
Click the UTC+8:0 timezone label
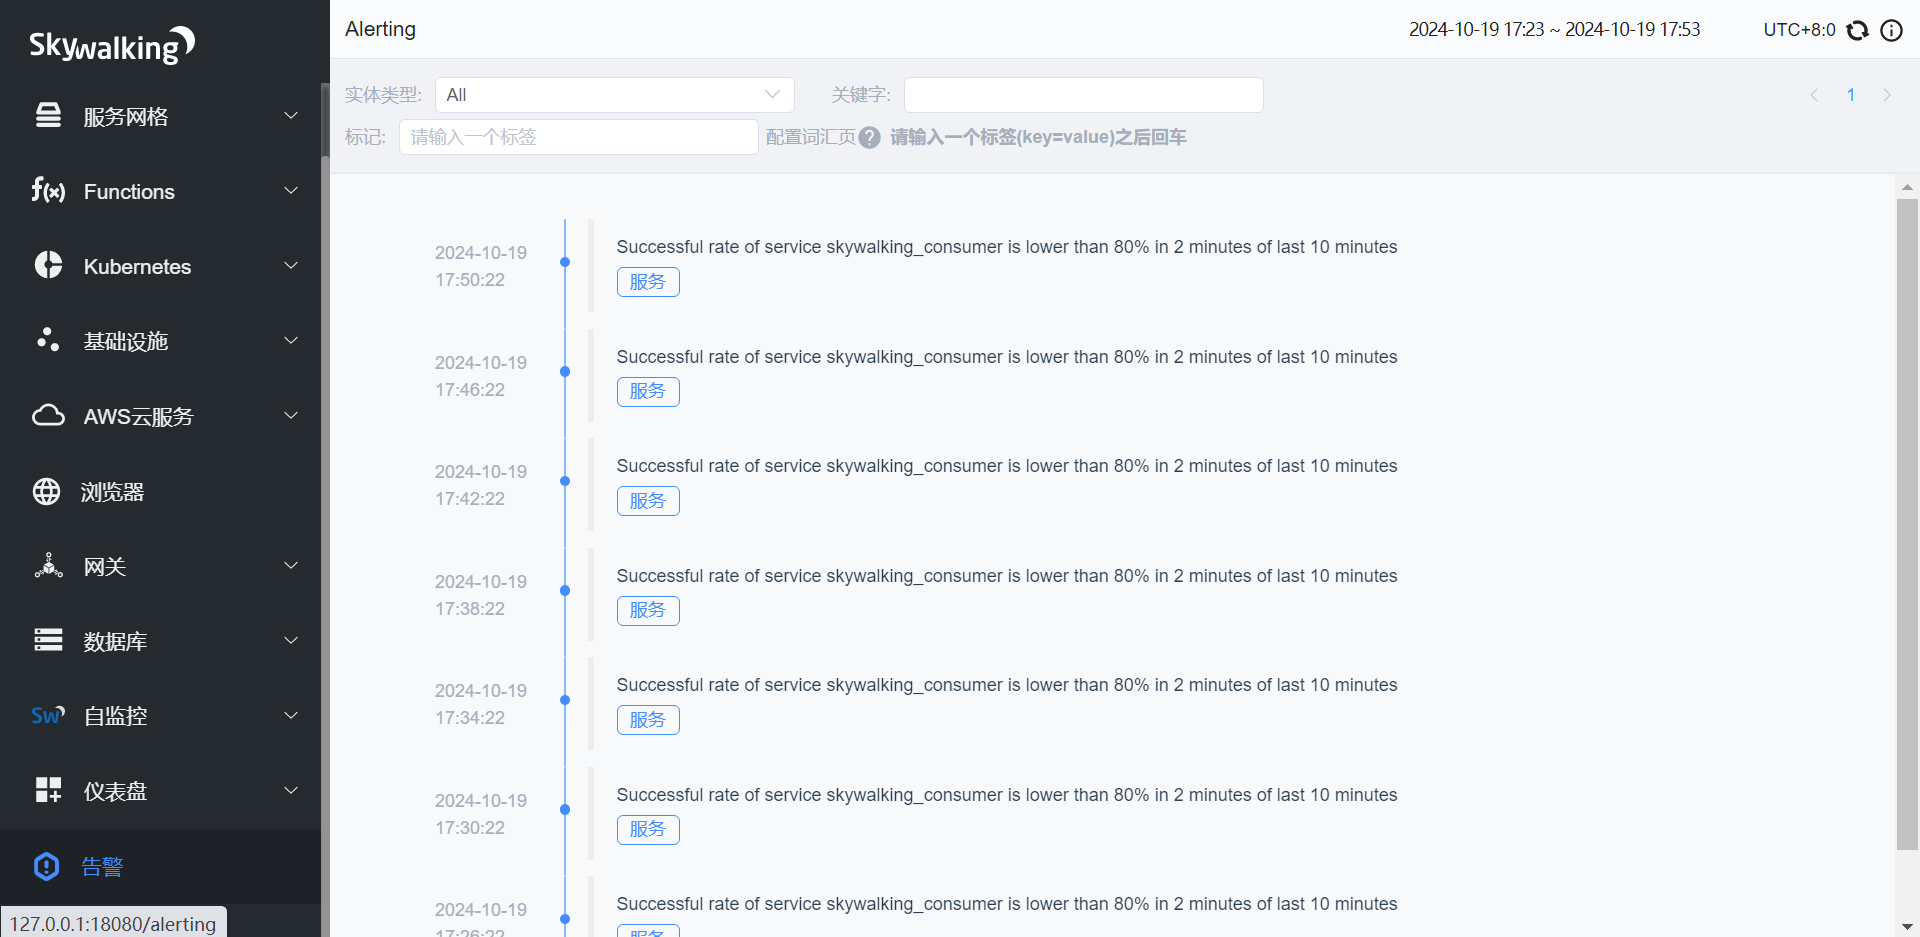(x=1799, y=30)
